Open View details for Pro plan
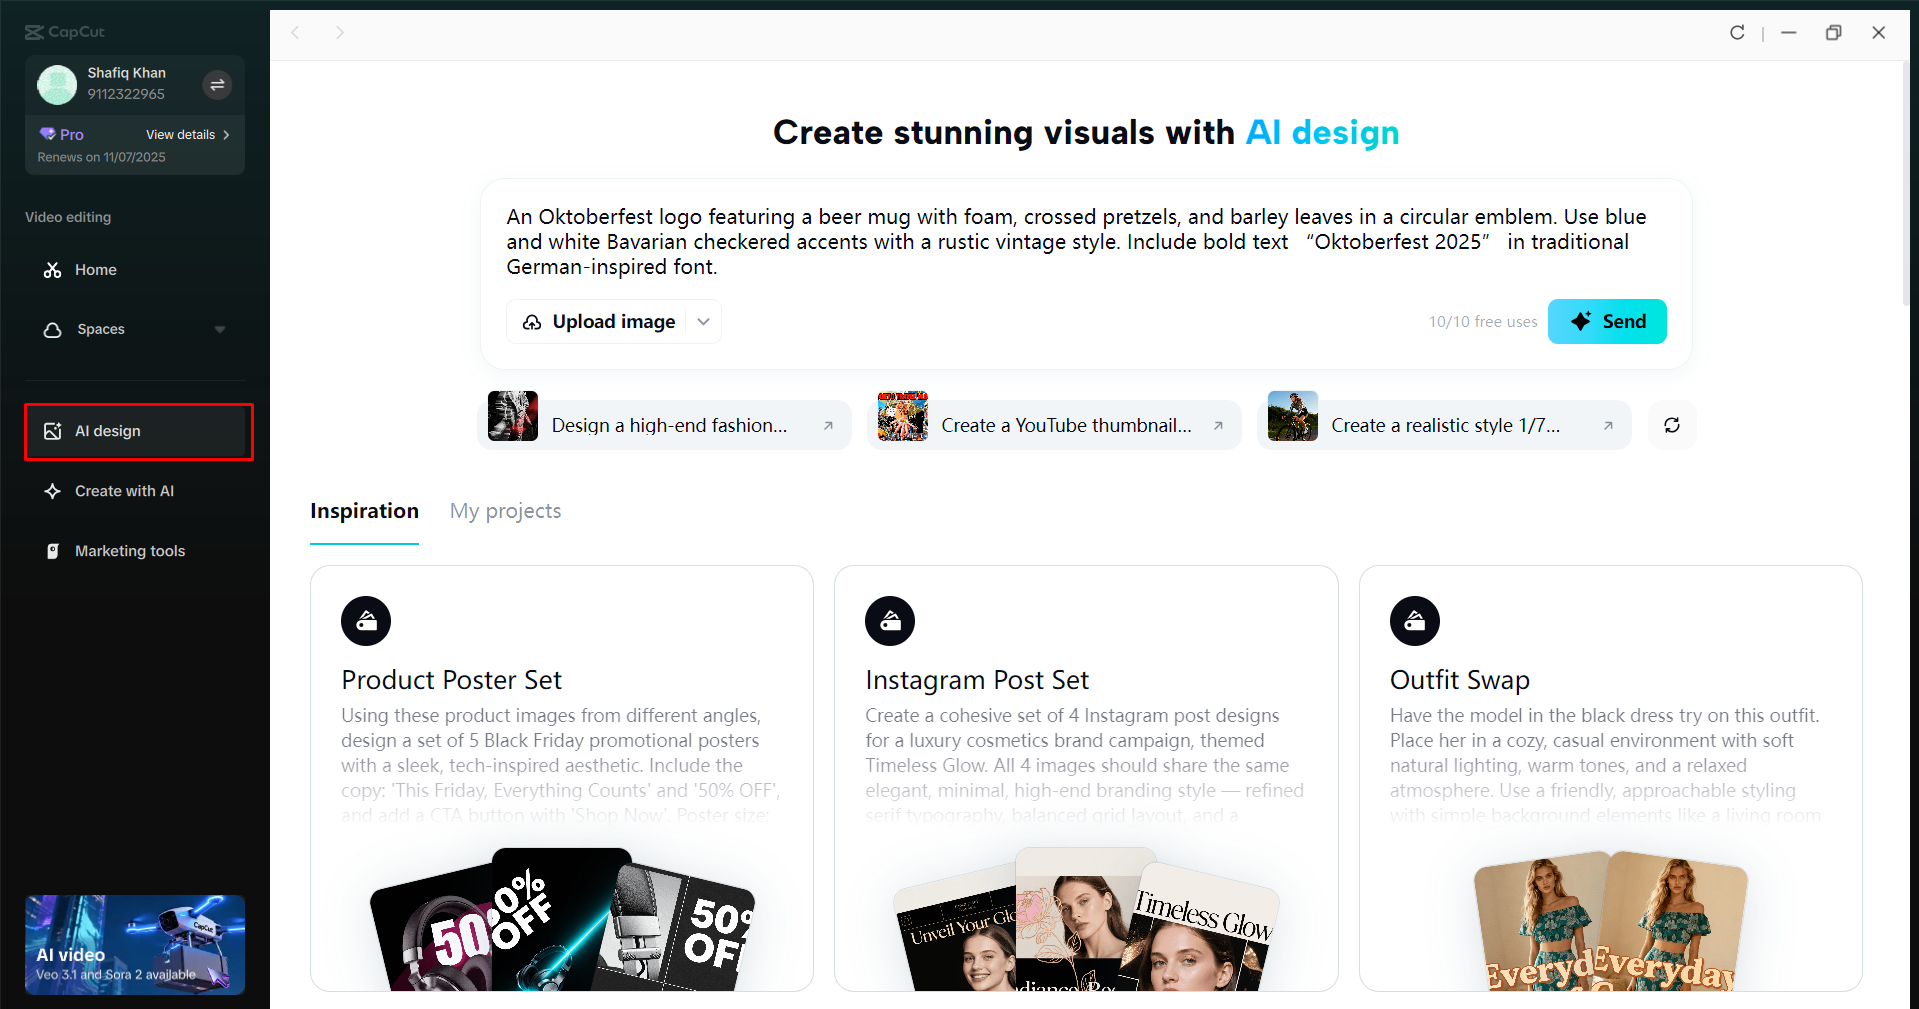This screenshot has width=1919, height=1009. 180,134
